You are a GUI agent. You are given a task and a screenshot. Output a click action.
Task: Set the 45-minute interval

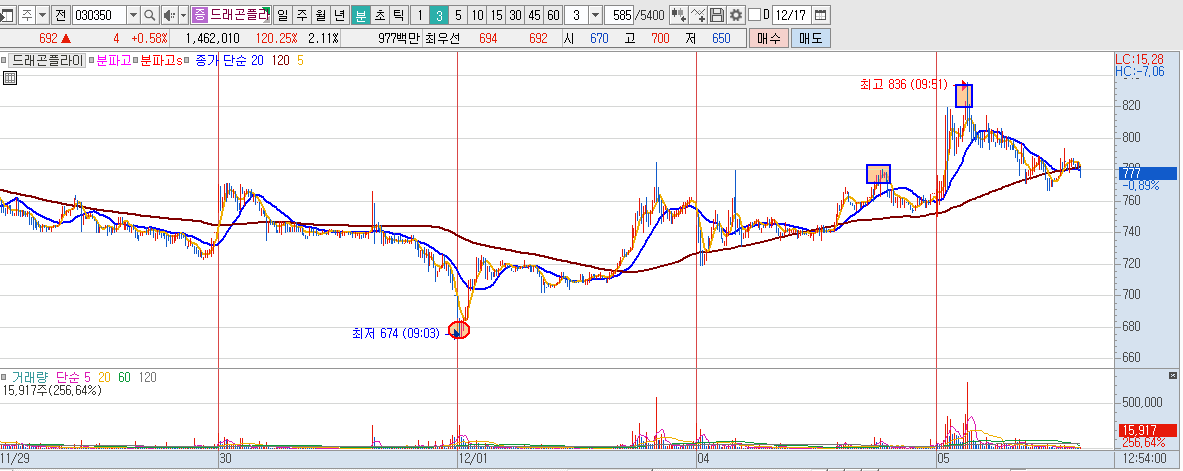(x=534, y=14)
